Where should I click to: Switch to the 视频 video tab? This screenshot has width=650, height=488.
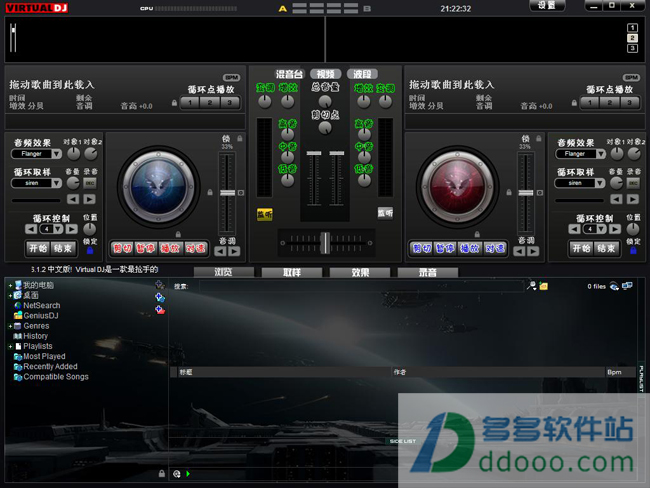tap(325, 74)
